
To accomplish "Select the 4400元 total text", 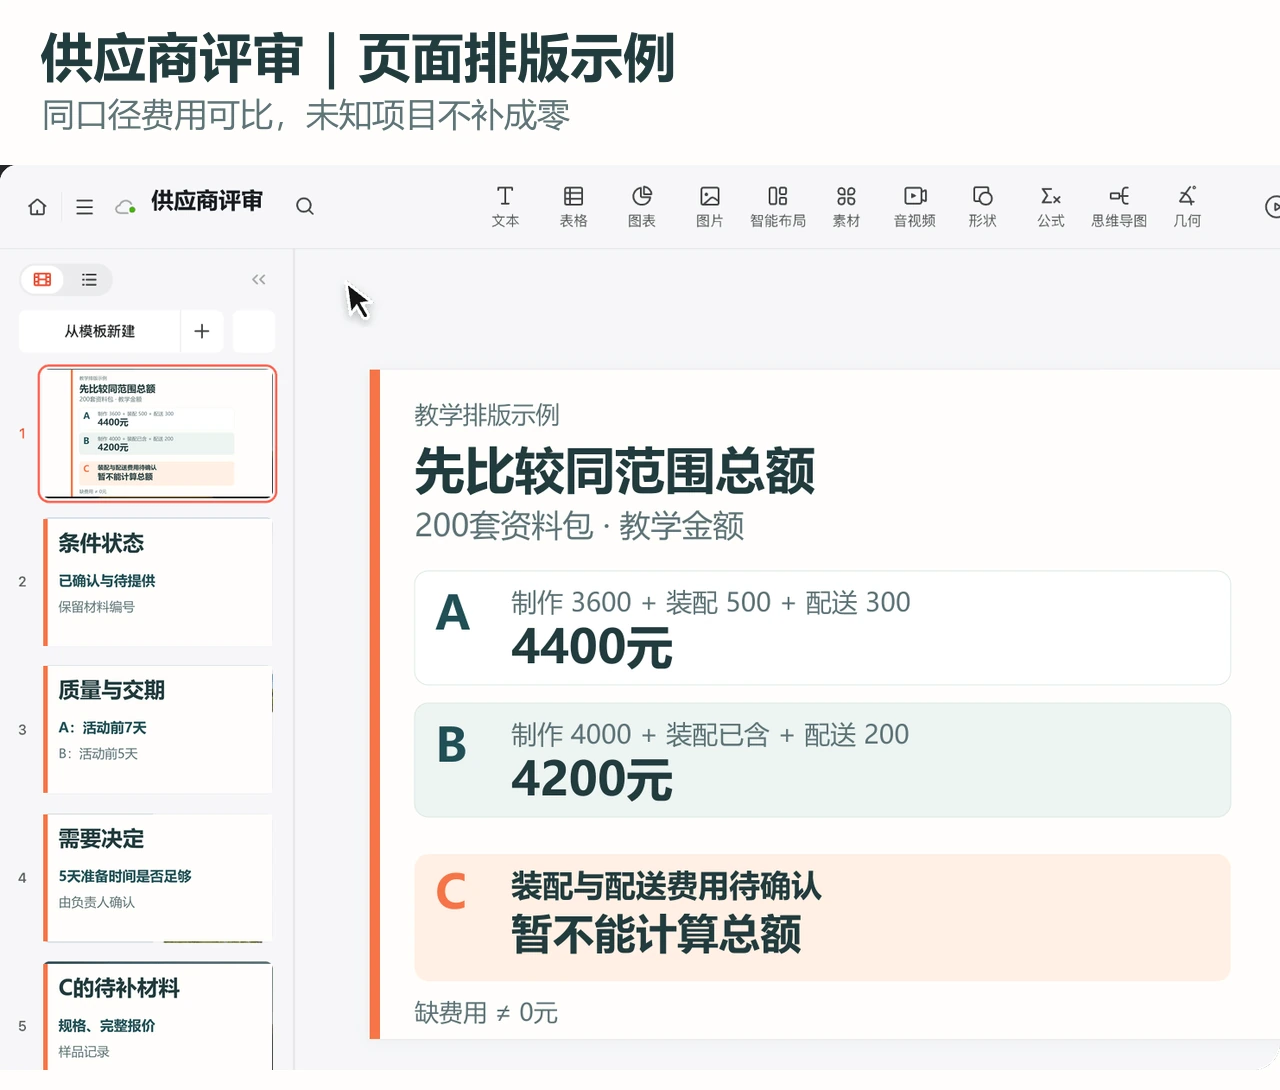I will 592,647.
